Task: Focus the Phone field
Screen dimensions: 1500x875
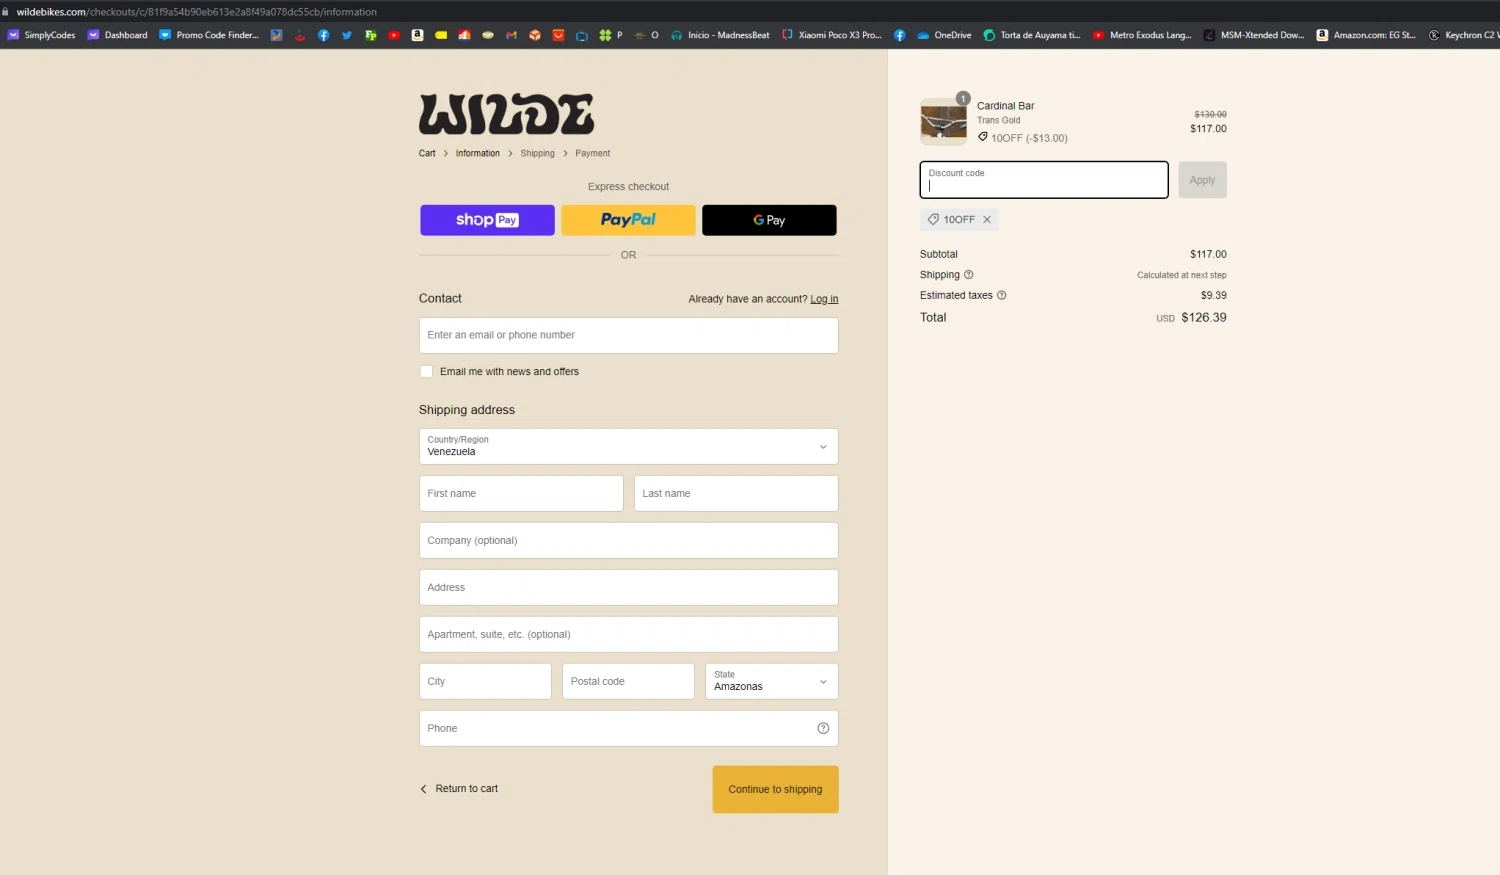Action: click(628, 728)
